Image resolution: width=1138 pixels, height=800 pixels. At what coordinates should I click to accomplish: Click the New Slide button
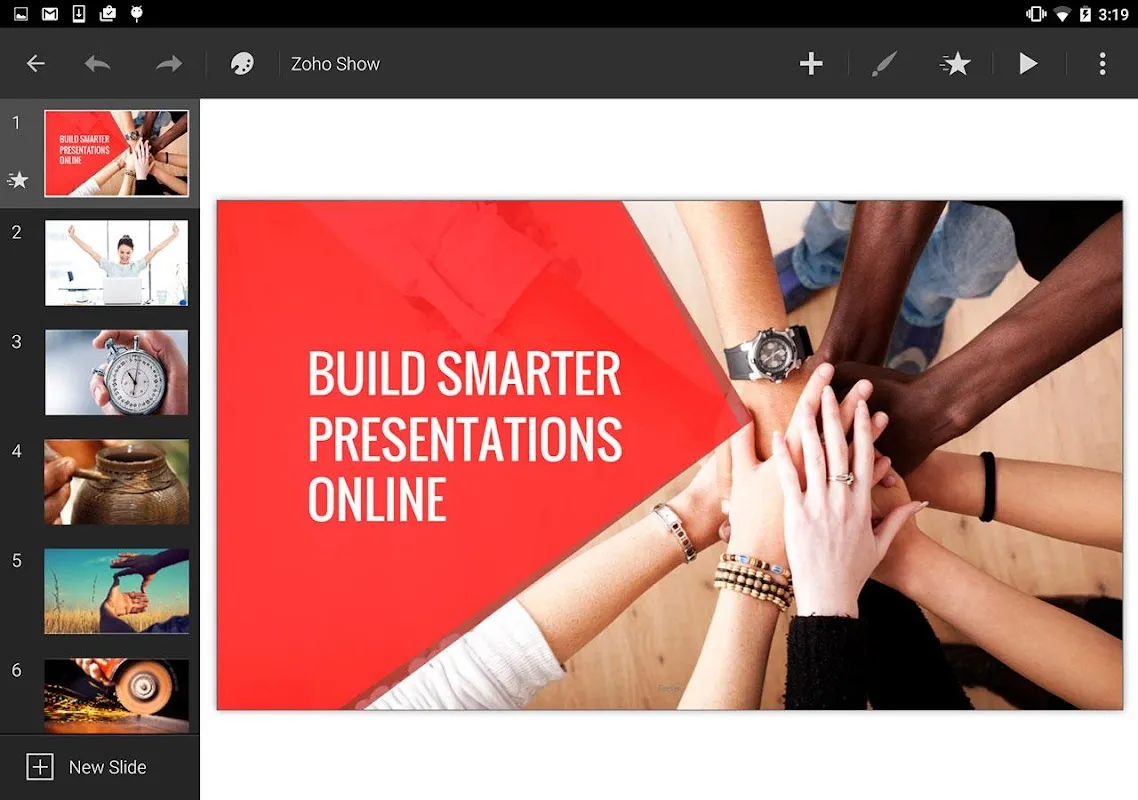[90, 767]
